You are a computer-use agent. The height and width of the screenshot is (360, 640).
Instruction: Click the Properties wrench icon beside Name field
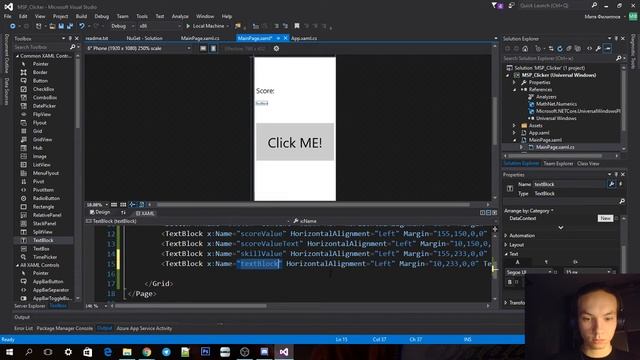pyautogui.click(x=611, y=184)
